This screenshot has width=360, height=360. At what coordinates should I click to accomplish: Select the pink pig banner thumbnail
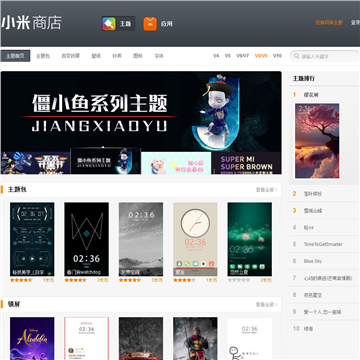coord(176,163)
